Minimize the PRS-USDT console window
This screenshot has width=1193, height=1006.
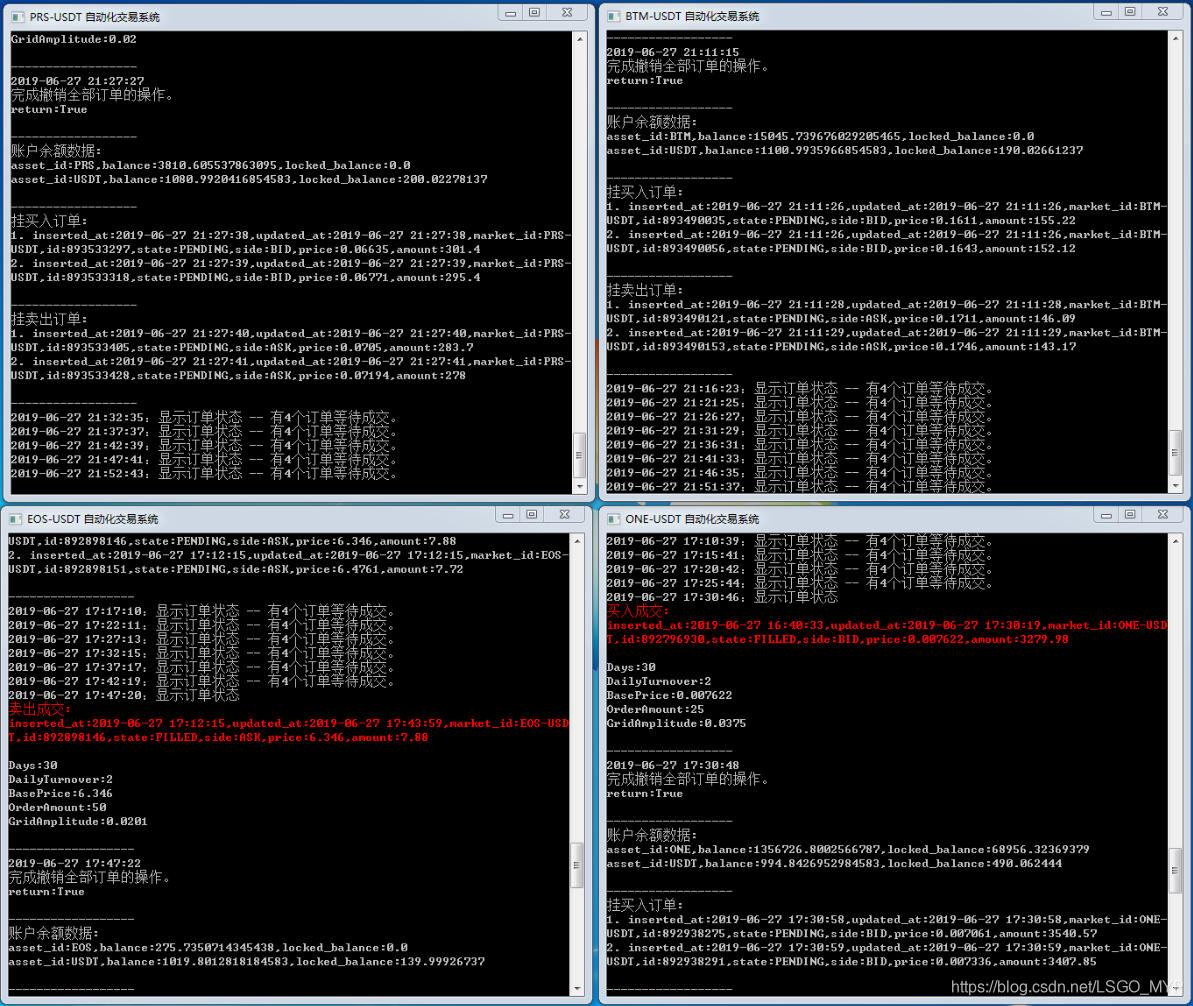511,13
